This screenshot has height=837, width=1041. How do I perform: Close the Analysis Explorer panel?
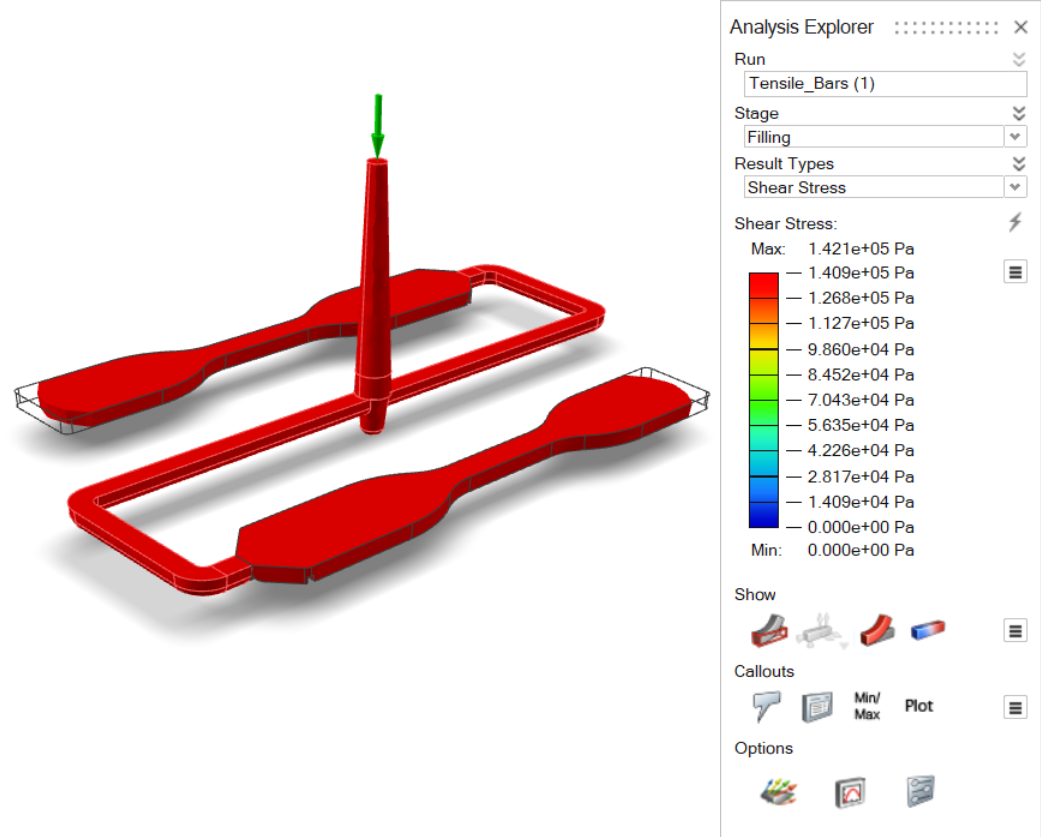[1020, 27]
